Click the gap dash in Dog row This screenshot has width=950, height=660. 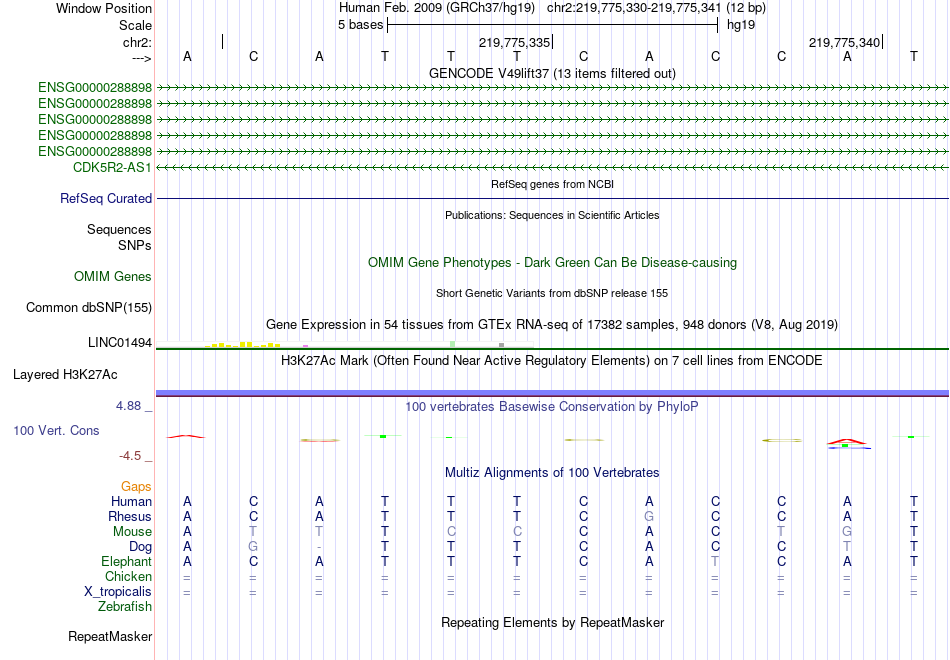tap(319, 547)
